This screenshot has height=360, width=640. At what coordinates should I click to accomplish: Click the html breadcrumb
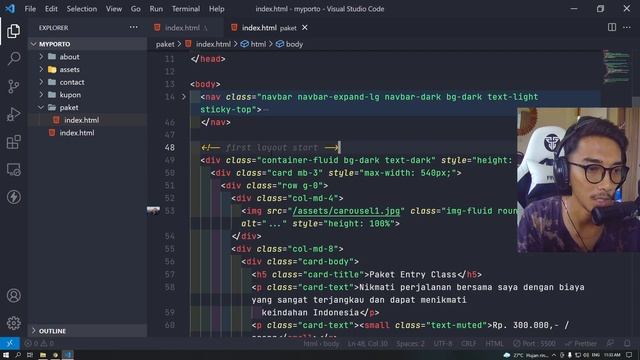[253, 44]
